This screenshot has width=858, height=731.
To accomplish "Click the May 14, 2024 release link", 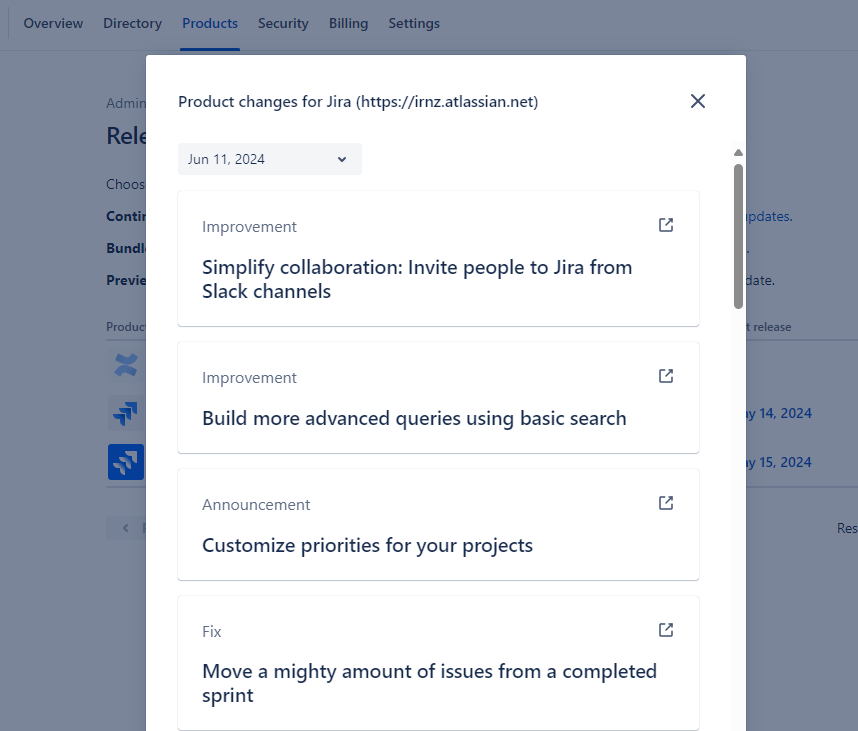I will (779, 413).
